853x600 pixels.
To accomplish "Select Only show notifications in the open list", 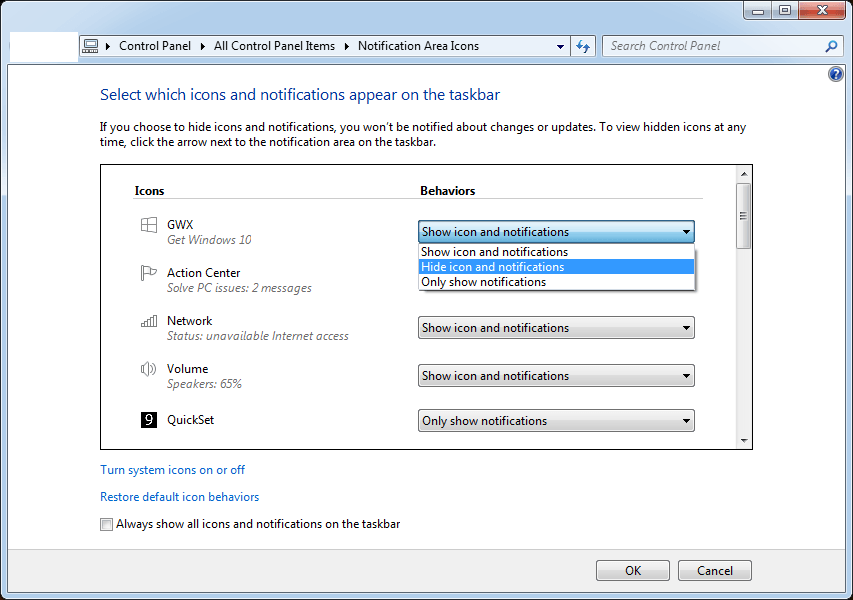I will (556, 281).
